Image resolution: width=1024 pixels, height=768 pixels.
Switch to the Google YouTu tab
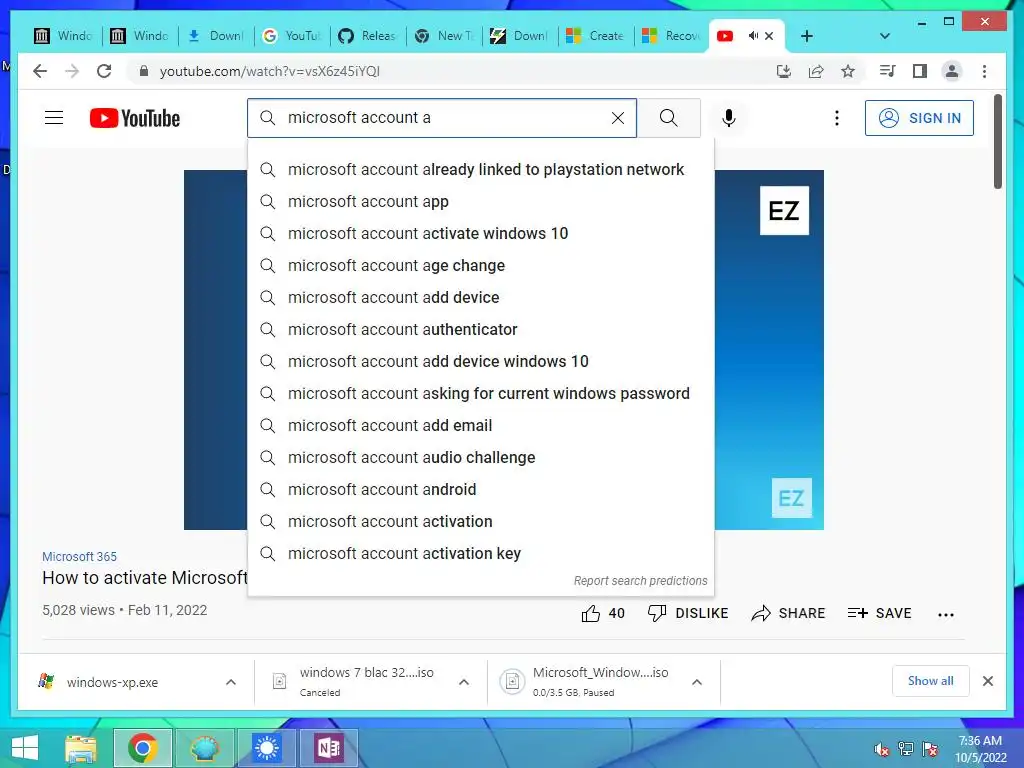click(x=292, y=36)
